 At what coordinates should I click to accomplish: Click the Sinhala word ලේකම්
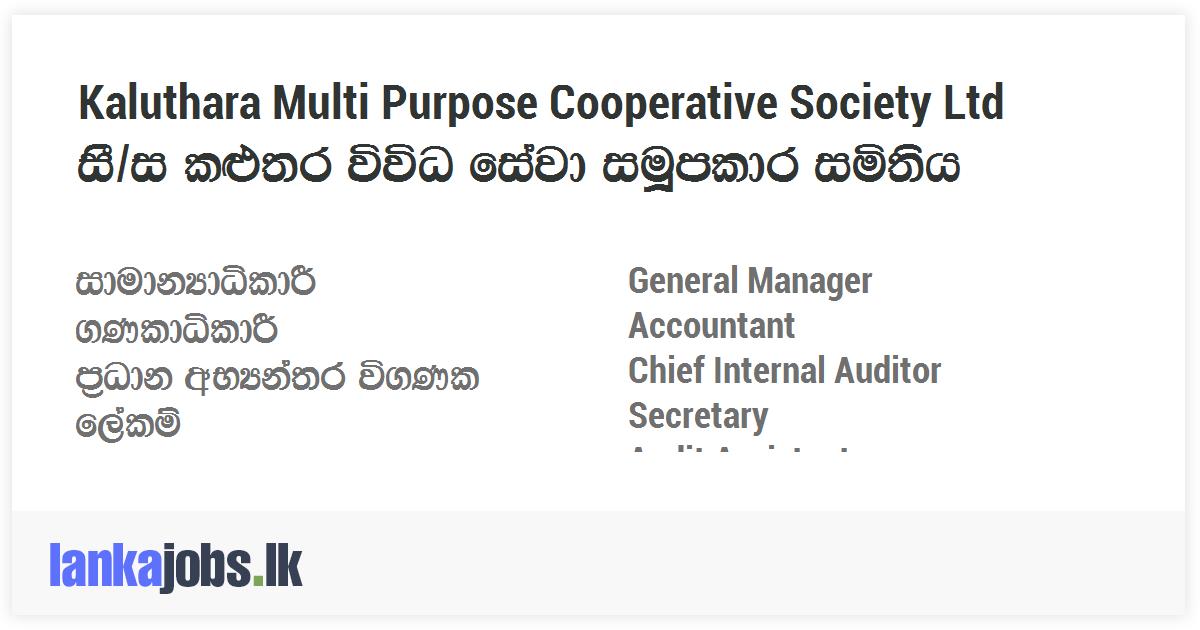point(128,424)
